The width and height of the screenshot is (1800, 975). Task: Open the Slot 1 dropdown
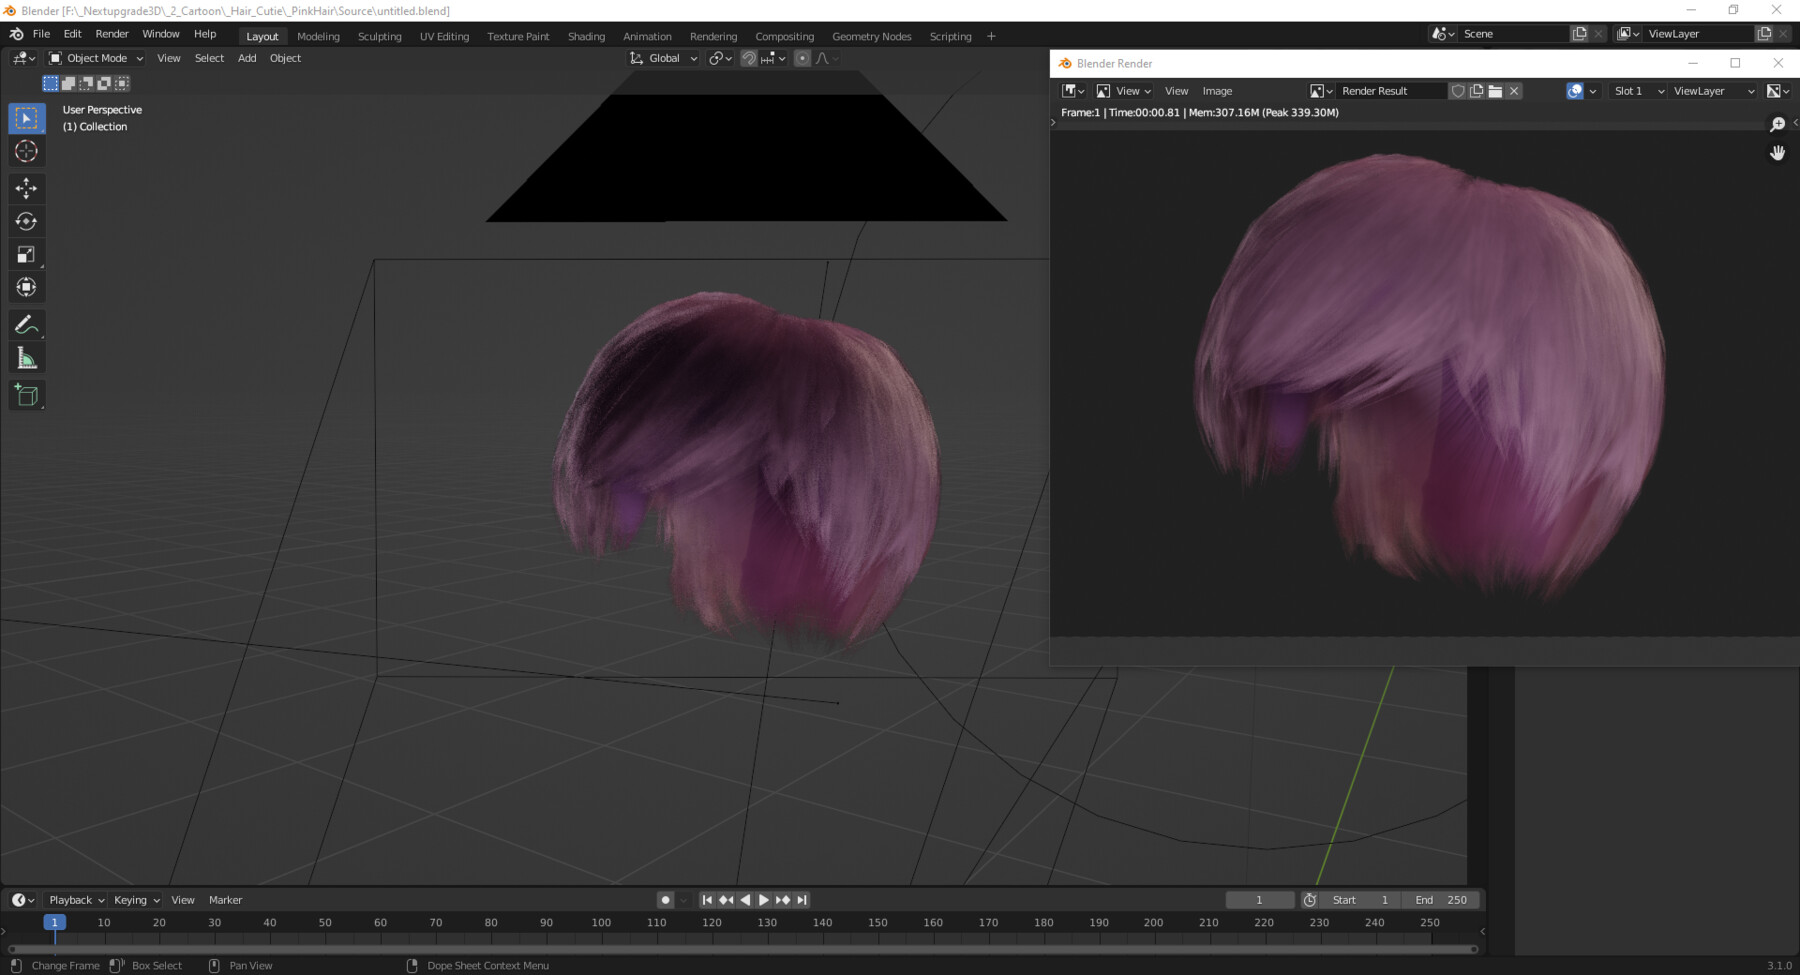point(1638,91)
